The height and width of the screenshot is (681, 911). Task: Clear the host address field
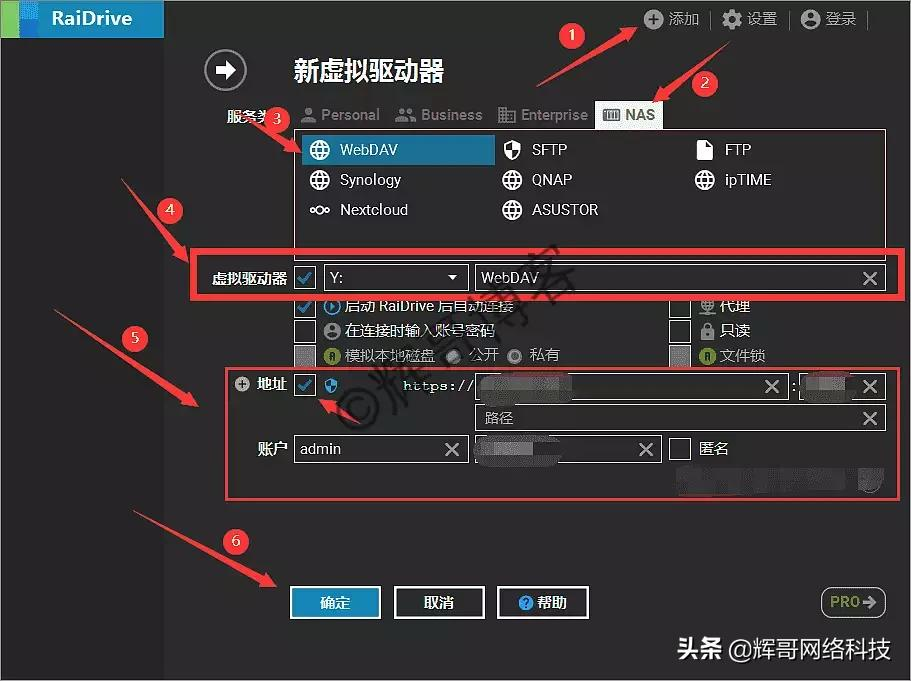(x=772, y=386)
